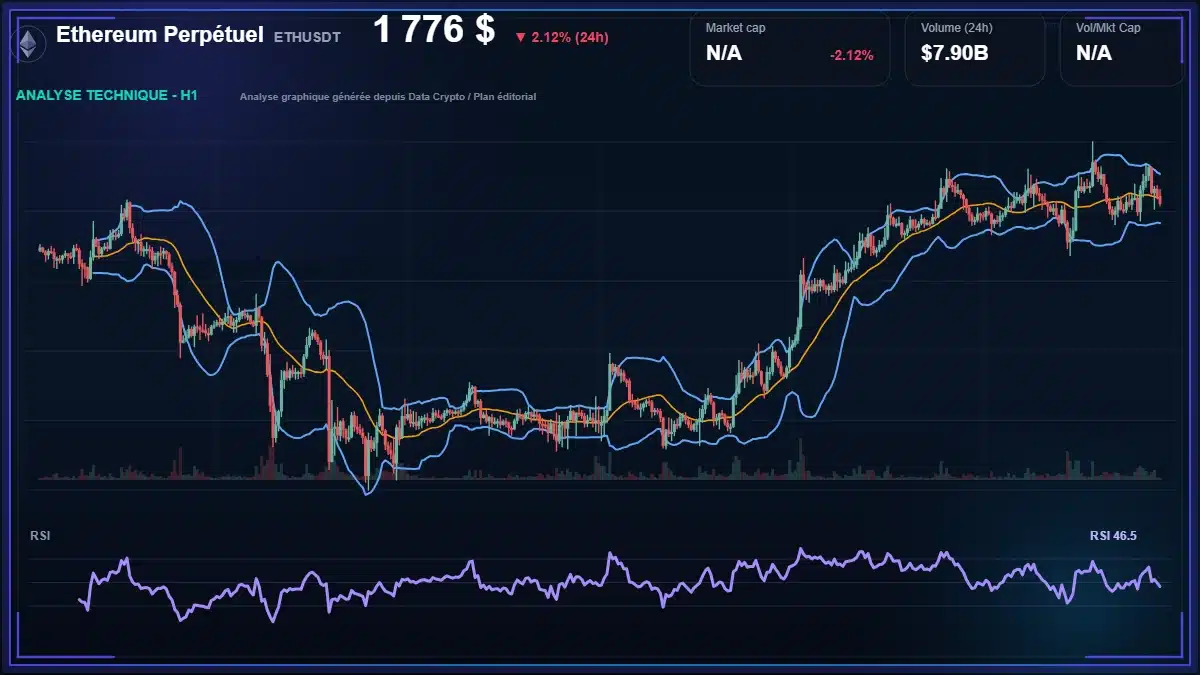1200x675 pixels.
Task: Click the Vol/Mkt Cap N/A value
Action: (1094, 53)
